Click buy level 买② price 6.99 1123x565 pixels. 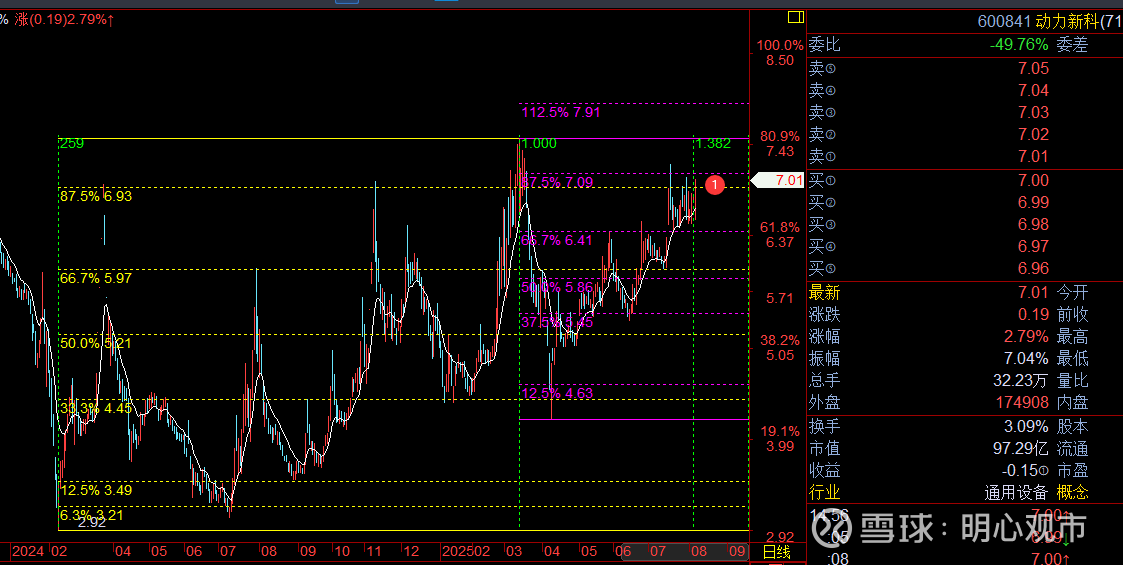(x=1033, y=203)
